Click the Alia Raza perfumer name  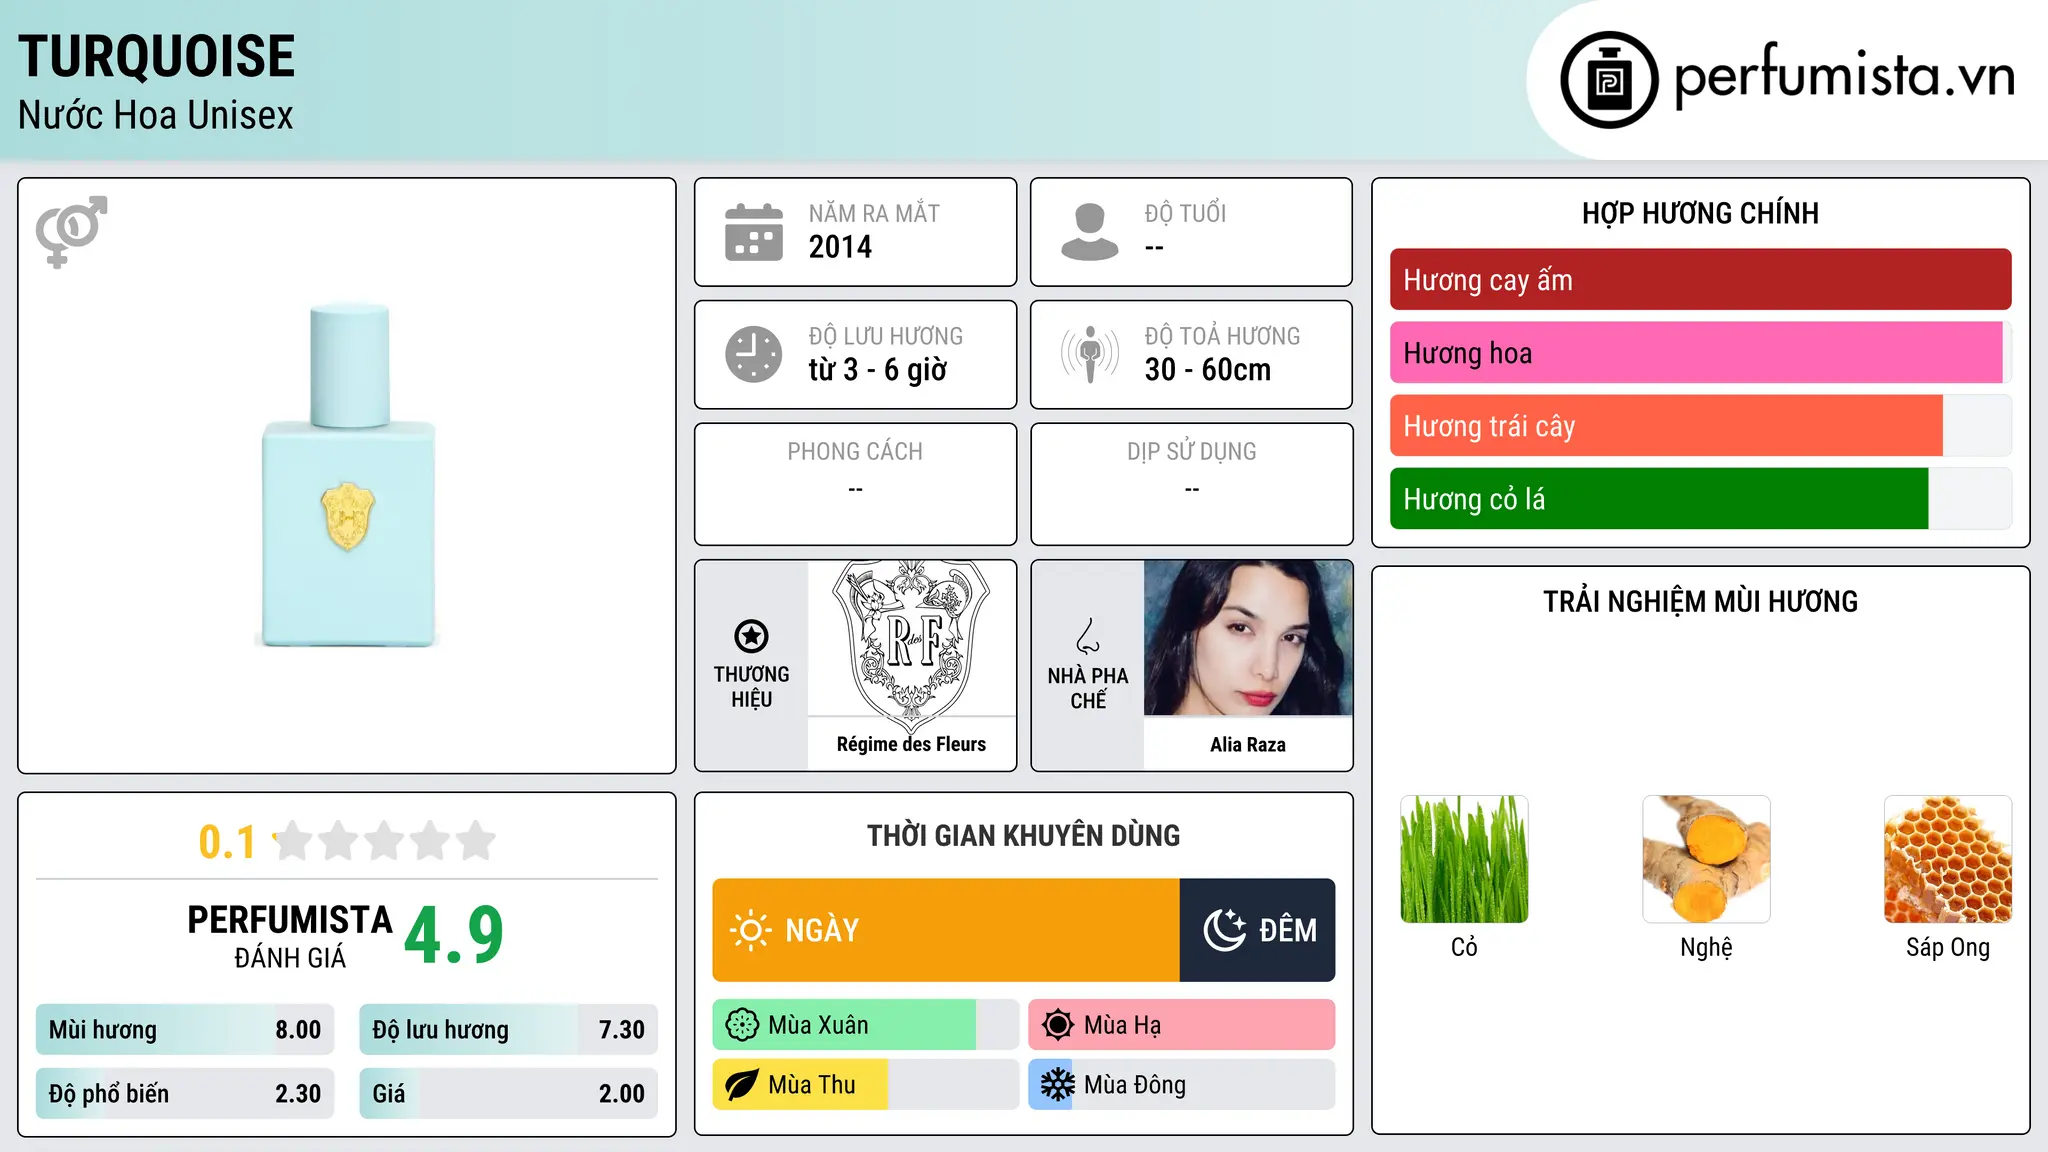(1248, 744)
